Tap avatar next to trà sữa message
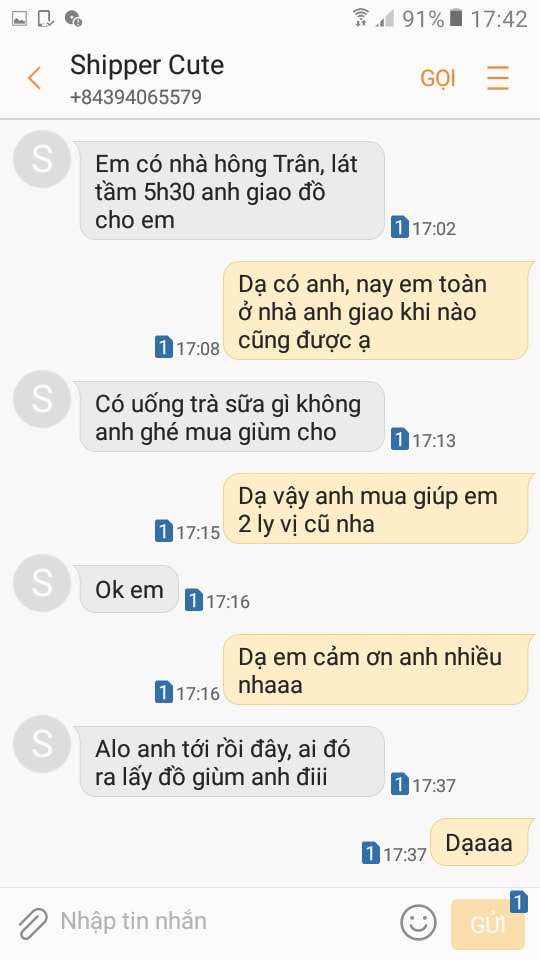Screen dimensions: 540x960 coord(42,399)
